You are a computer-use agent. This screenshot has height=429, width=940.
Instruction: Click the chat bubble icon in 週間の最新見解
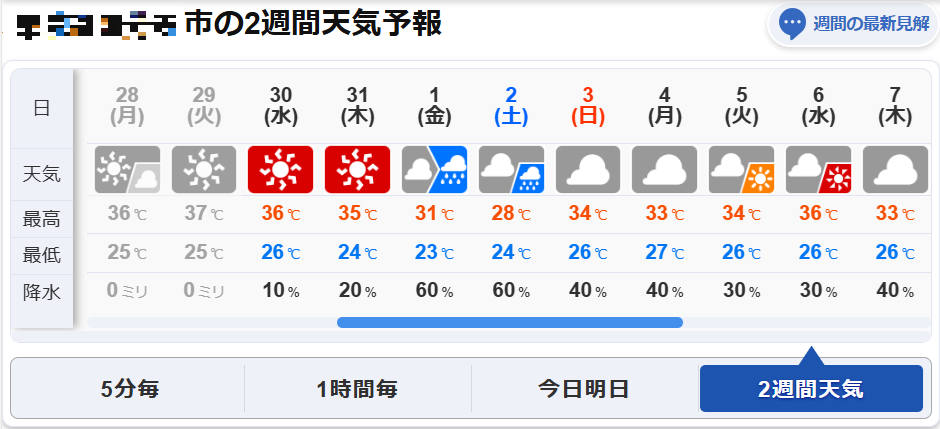(792, 24)
